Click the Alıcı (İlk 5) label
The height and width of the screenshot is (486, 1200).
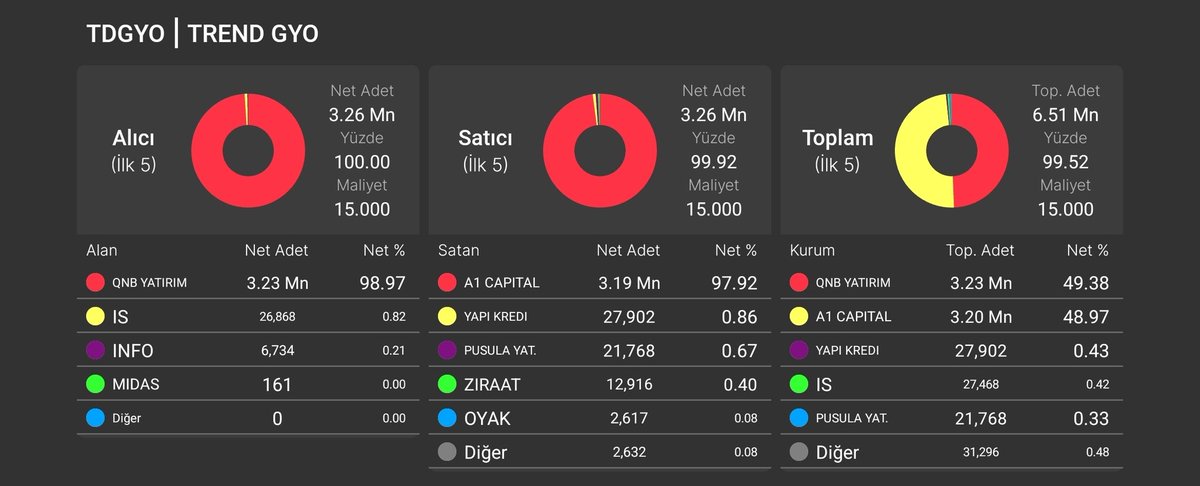133,151
